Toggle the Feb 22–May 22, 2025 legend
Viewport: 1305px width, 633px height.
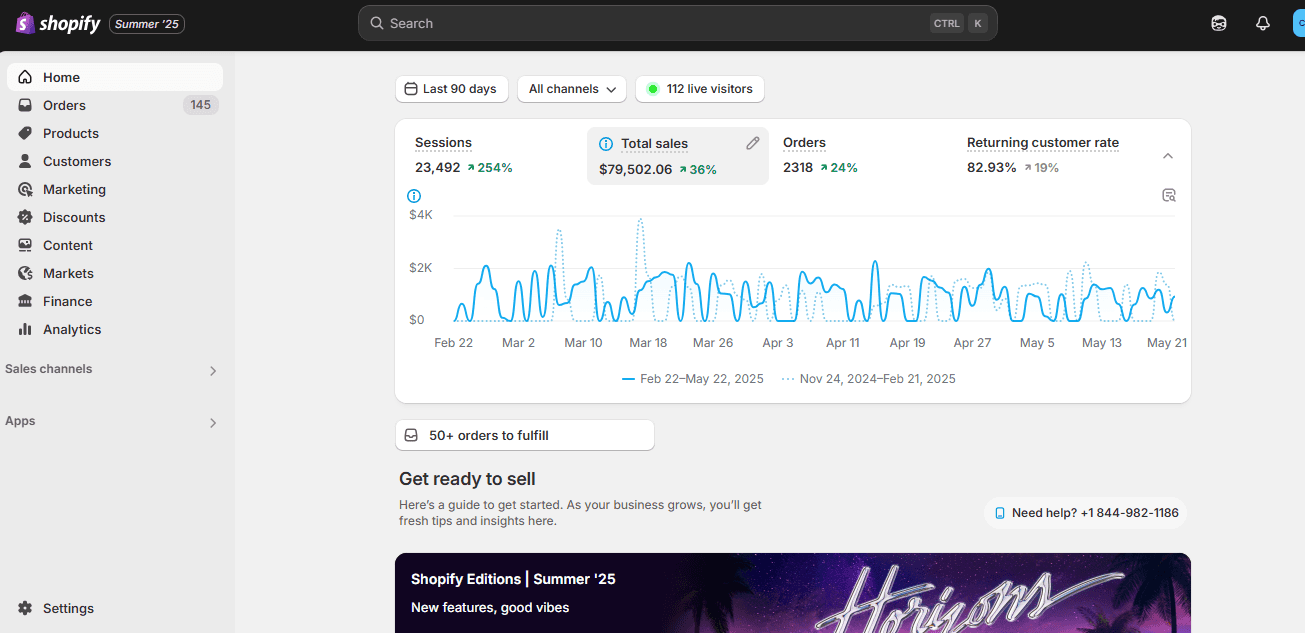(x=693, y=379)
